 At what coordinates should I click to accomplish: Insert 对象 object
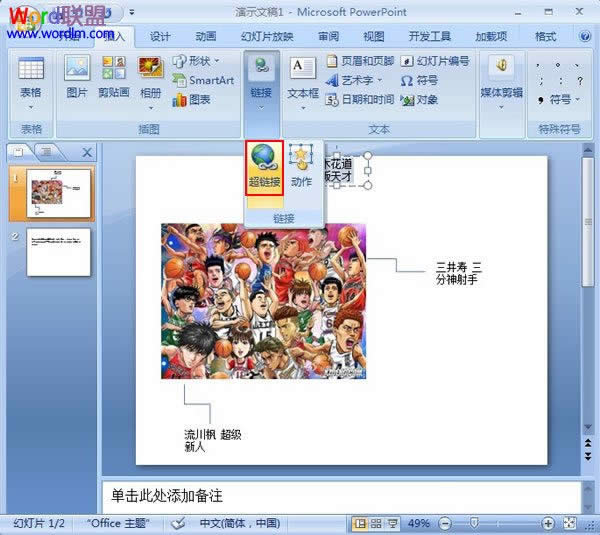point(419,100)
